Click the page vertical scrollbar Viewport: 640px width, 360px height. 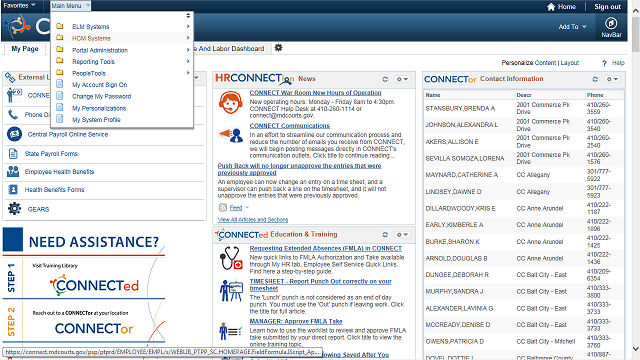[x=636, y=33]
